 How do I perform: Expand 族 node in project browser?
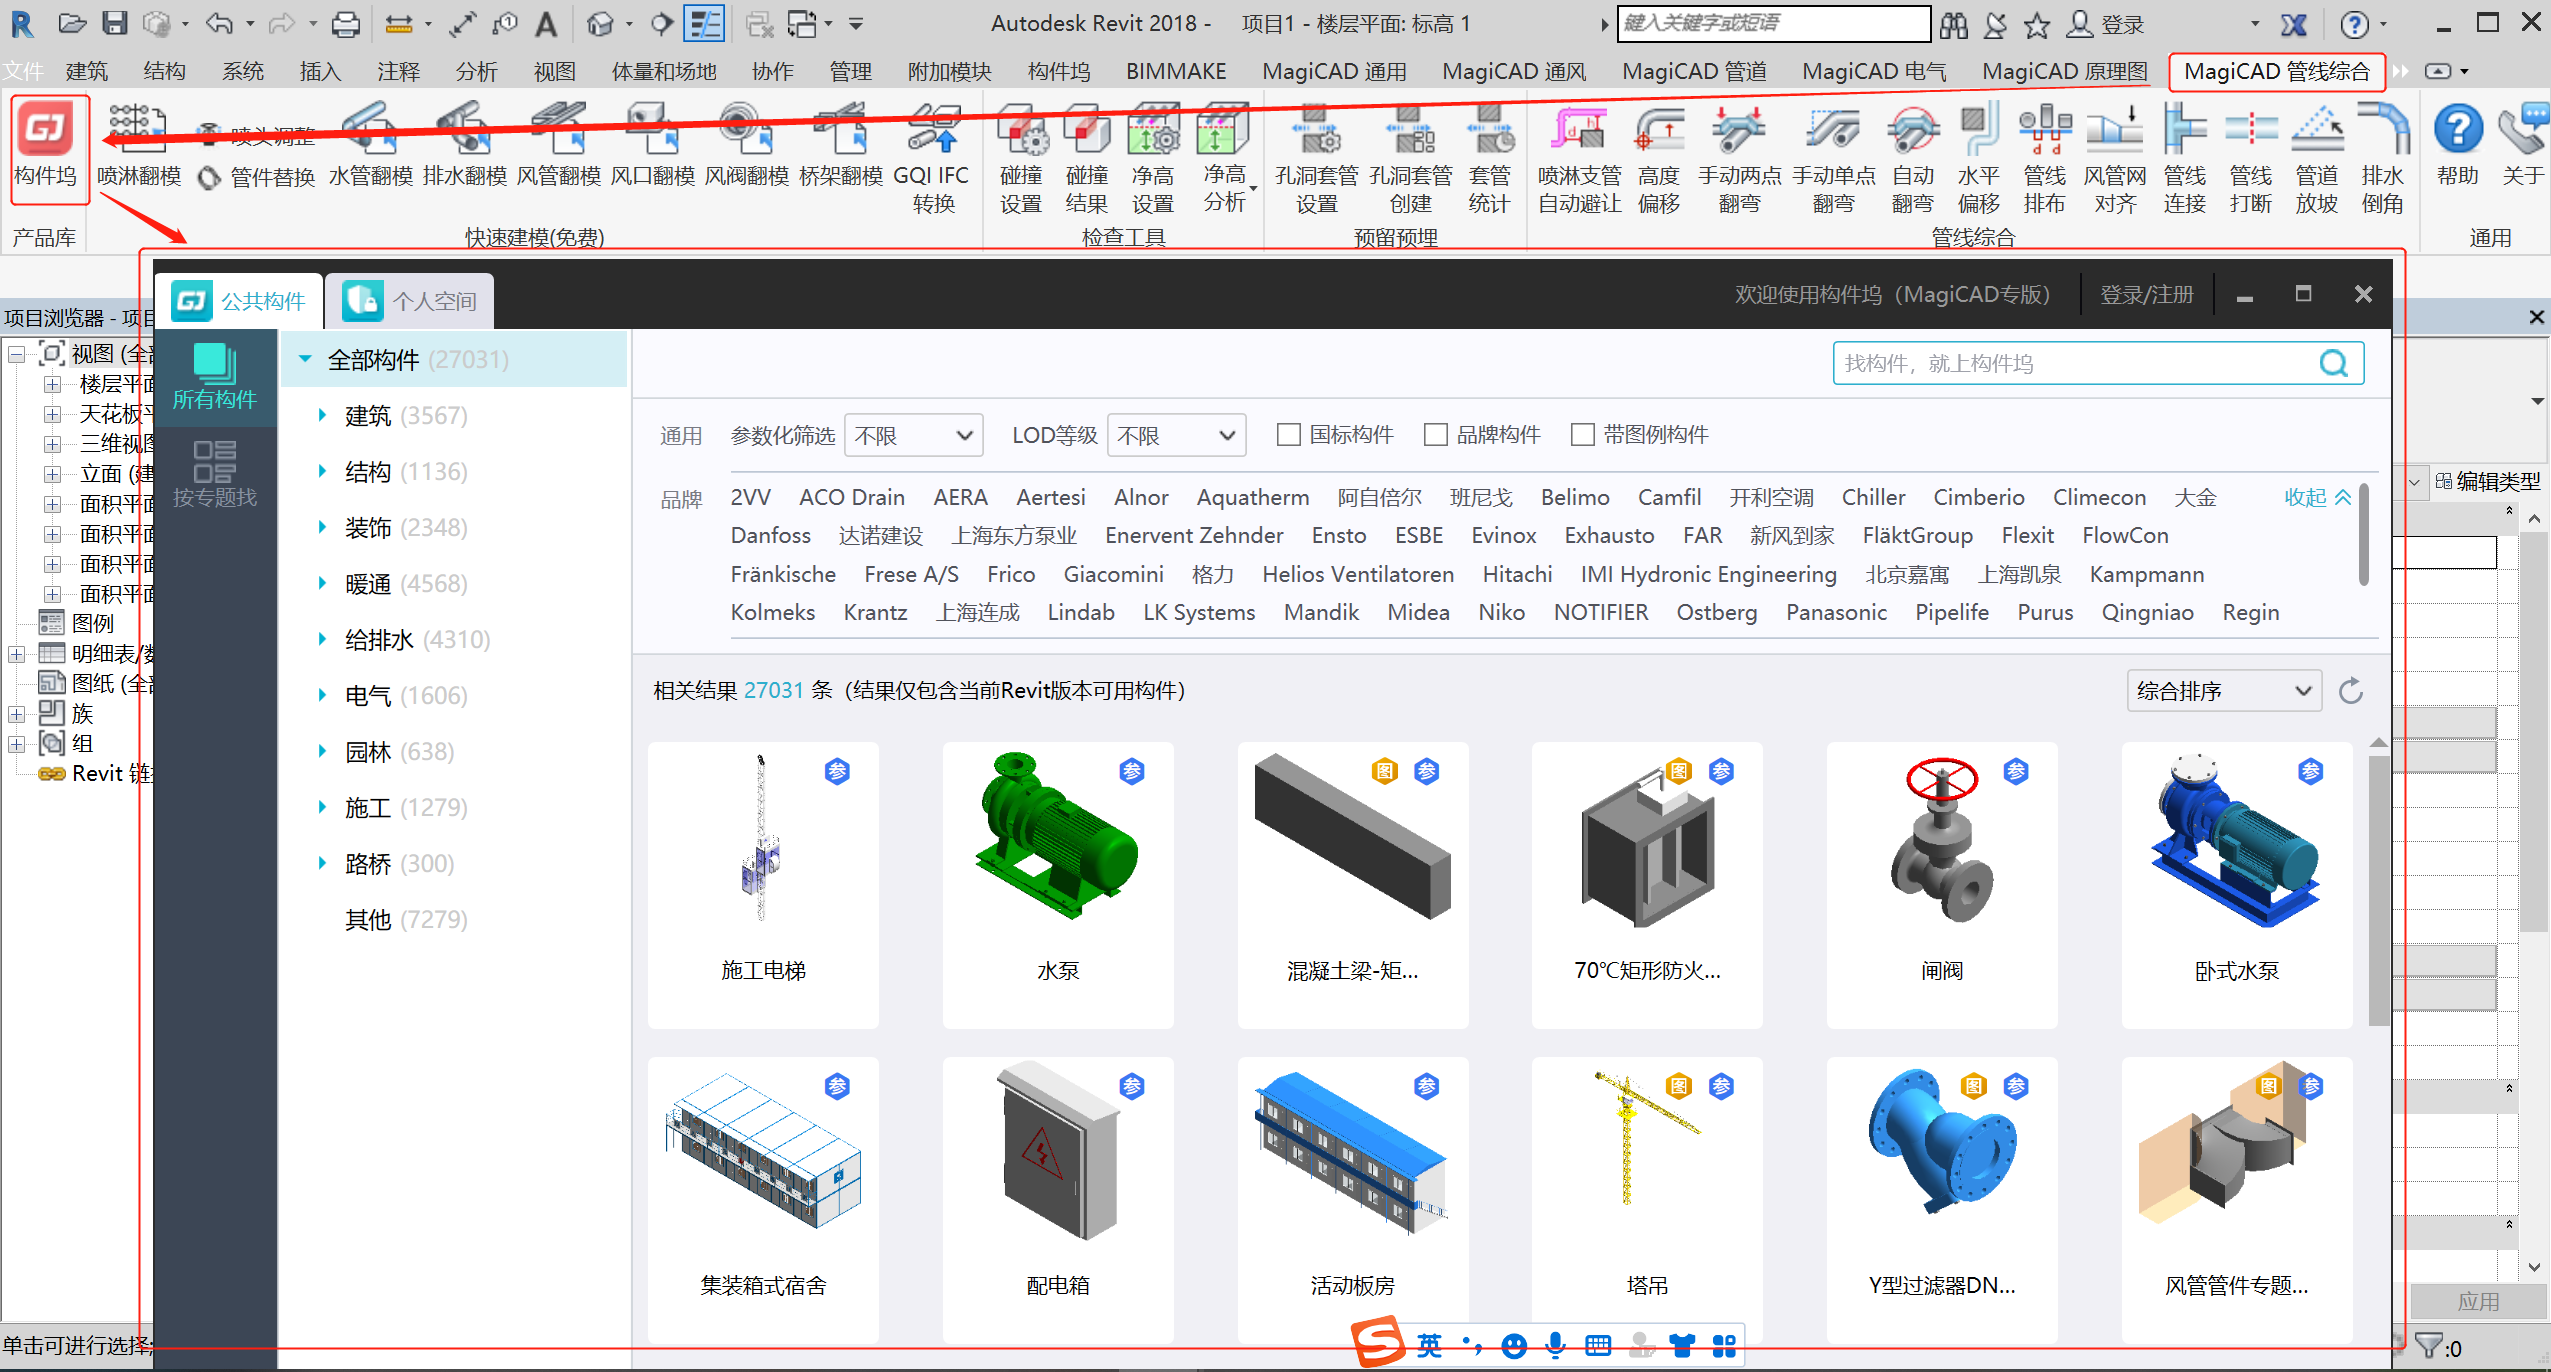pyautogui.click(x=16, y=714)
